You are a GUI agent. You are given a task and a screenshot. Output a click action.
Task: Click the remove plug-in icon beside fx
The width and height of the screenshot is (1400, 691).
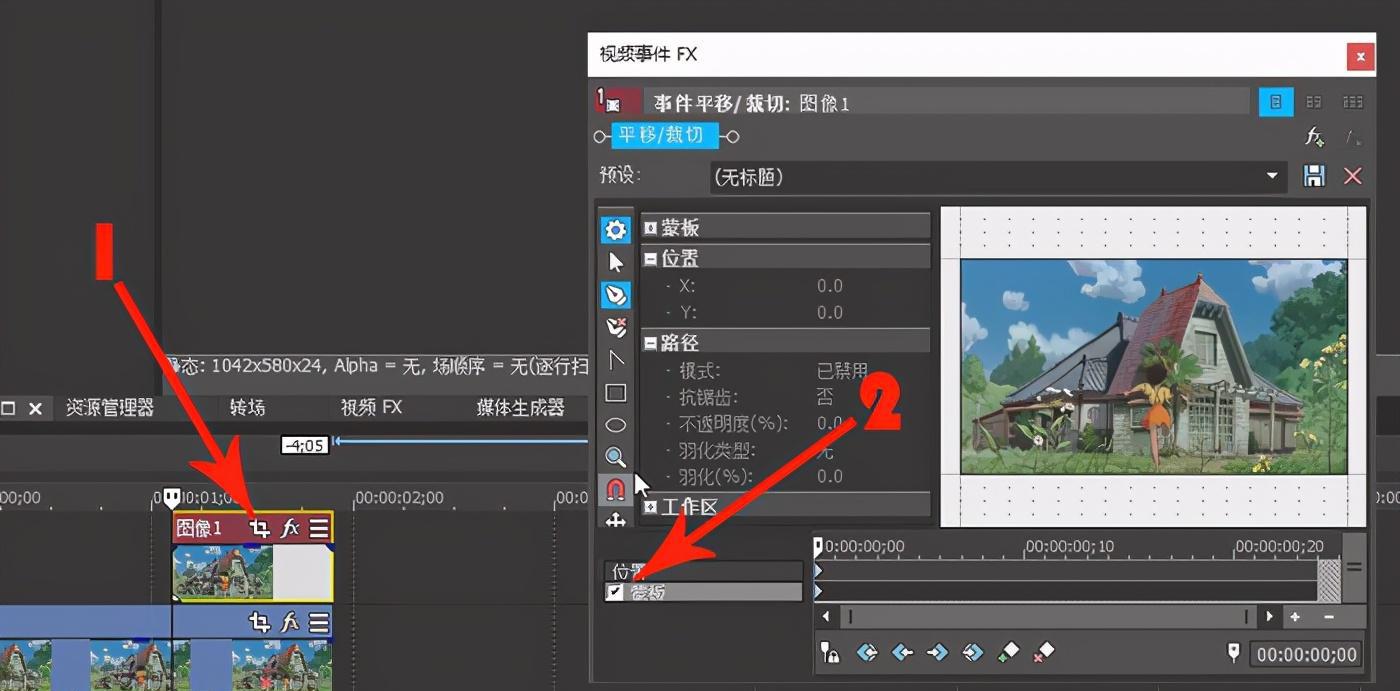1353,137
